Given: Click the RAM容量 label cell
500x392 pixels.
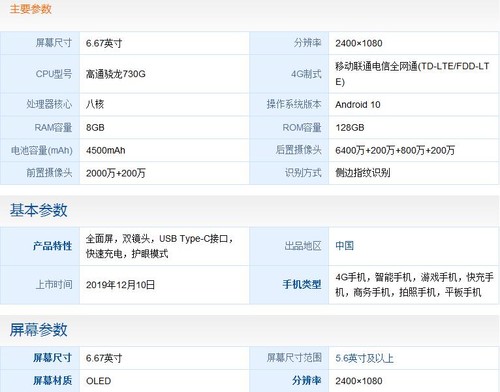Looking at the screenshot, I should tap(40, 127).
